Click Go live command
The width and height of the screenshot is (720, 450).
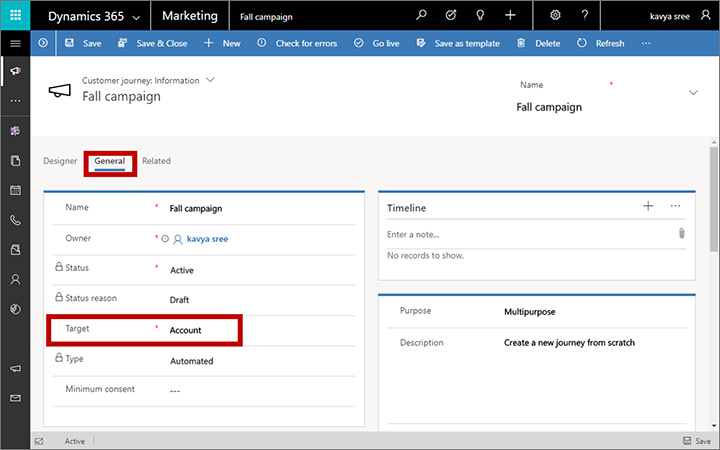click(377, 43)
